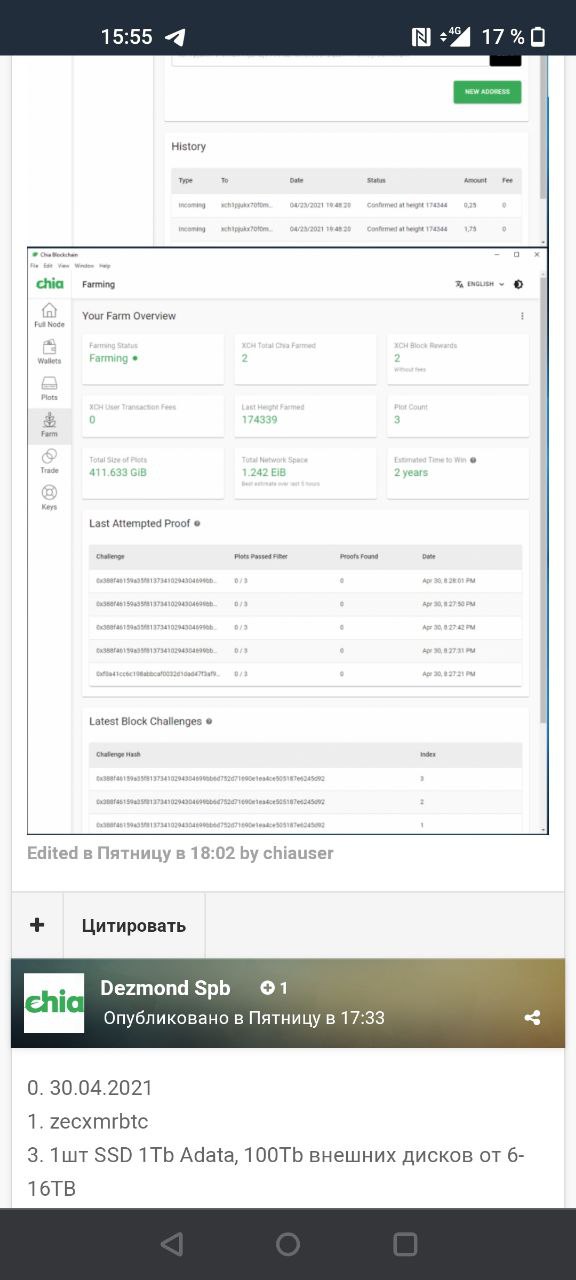Click Total Size of Plots value 411.633 GiB
This screenshot has height=1280, width=576.
click(x=118, y=472)
